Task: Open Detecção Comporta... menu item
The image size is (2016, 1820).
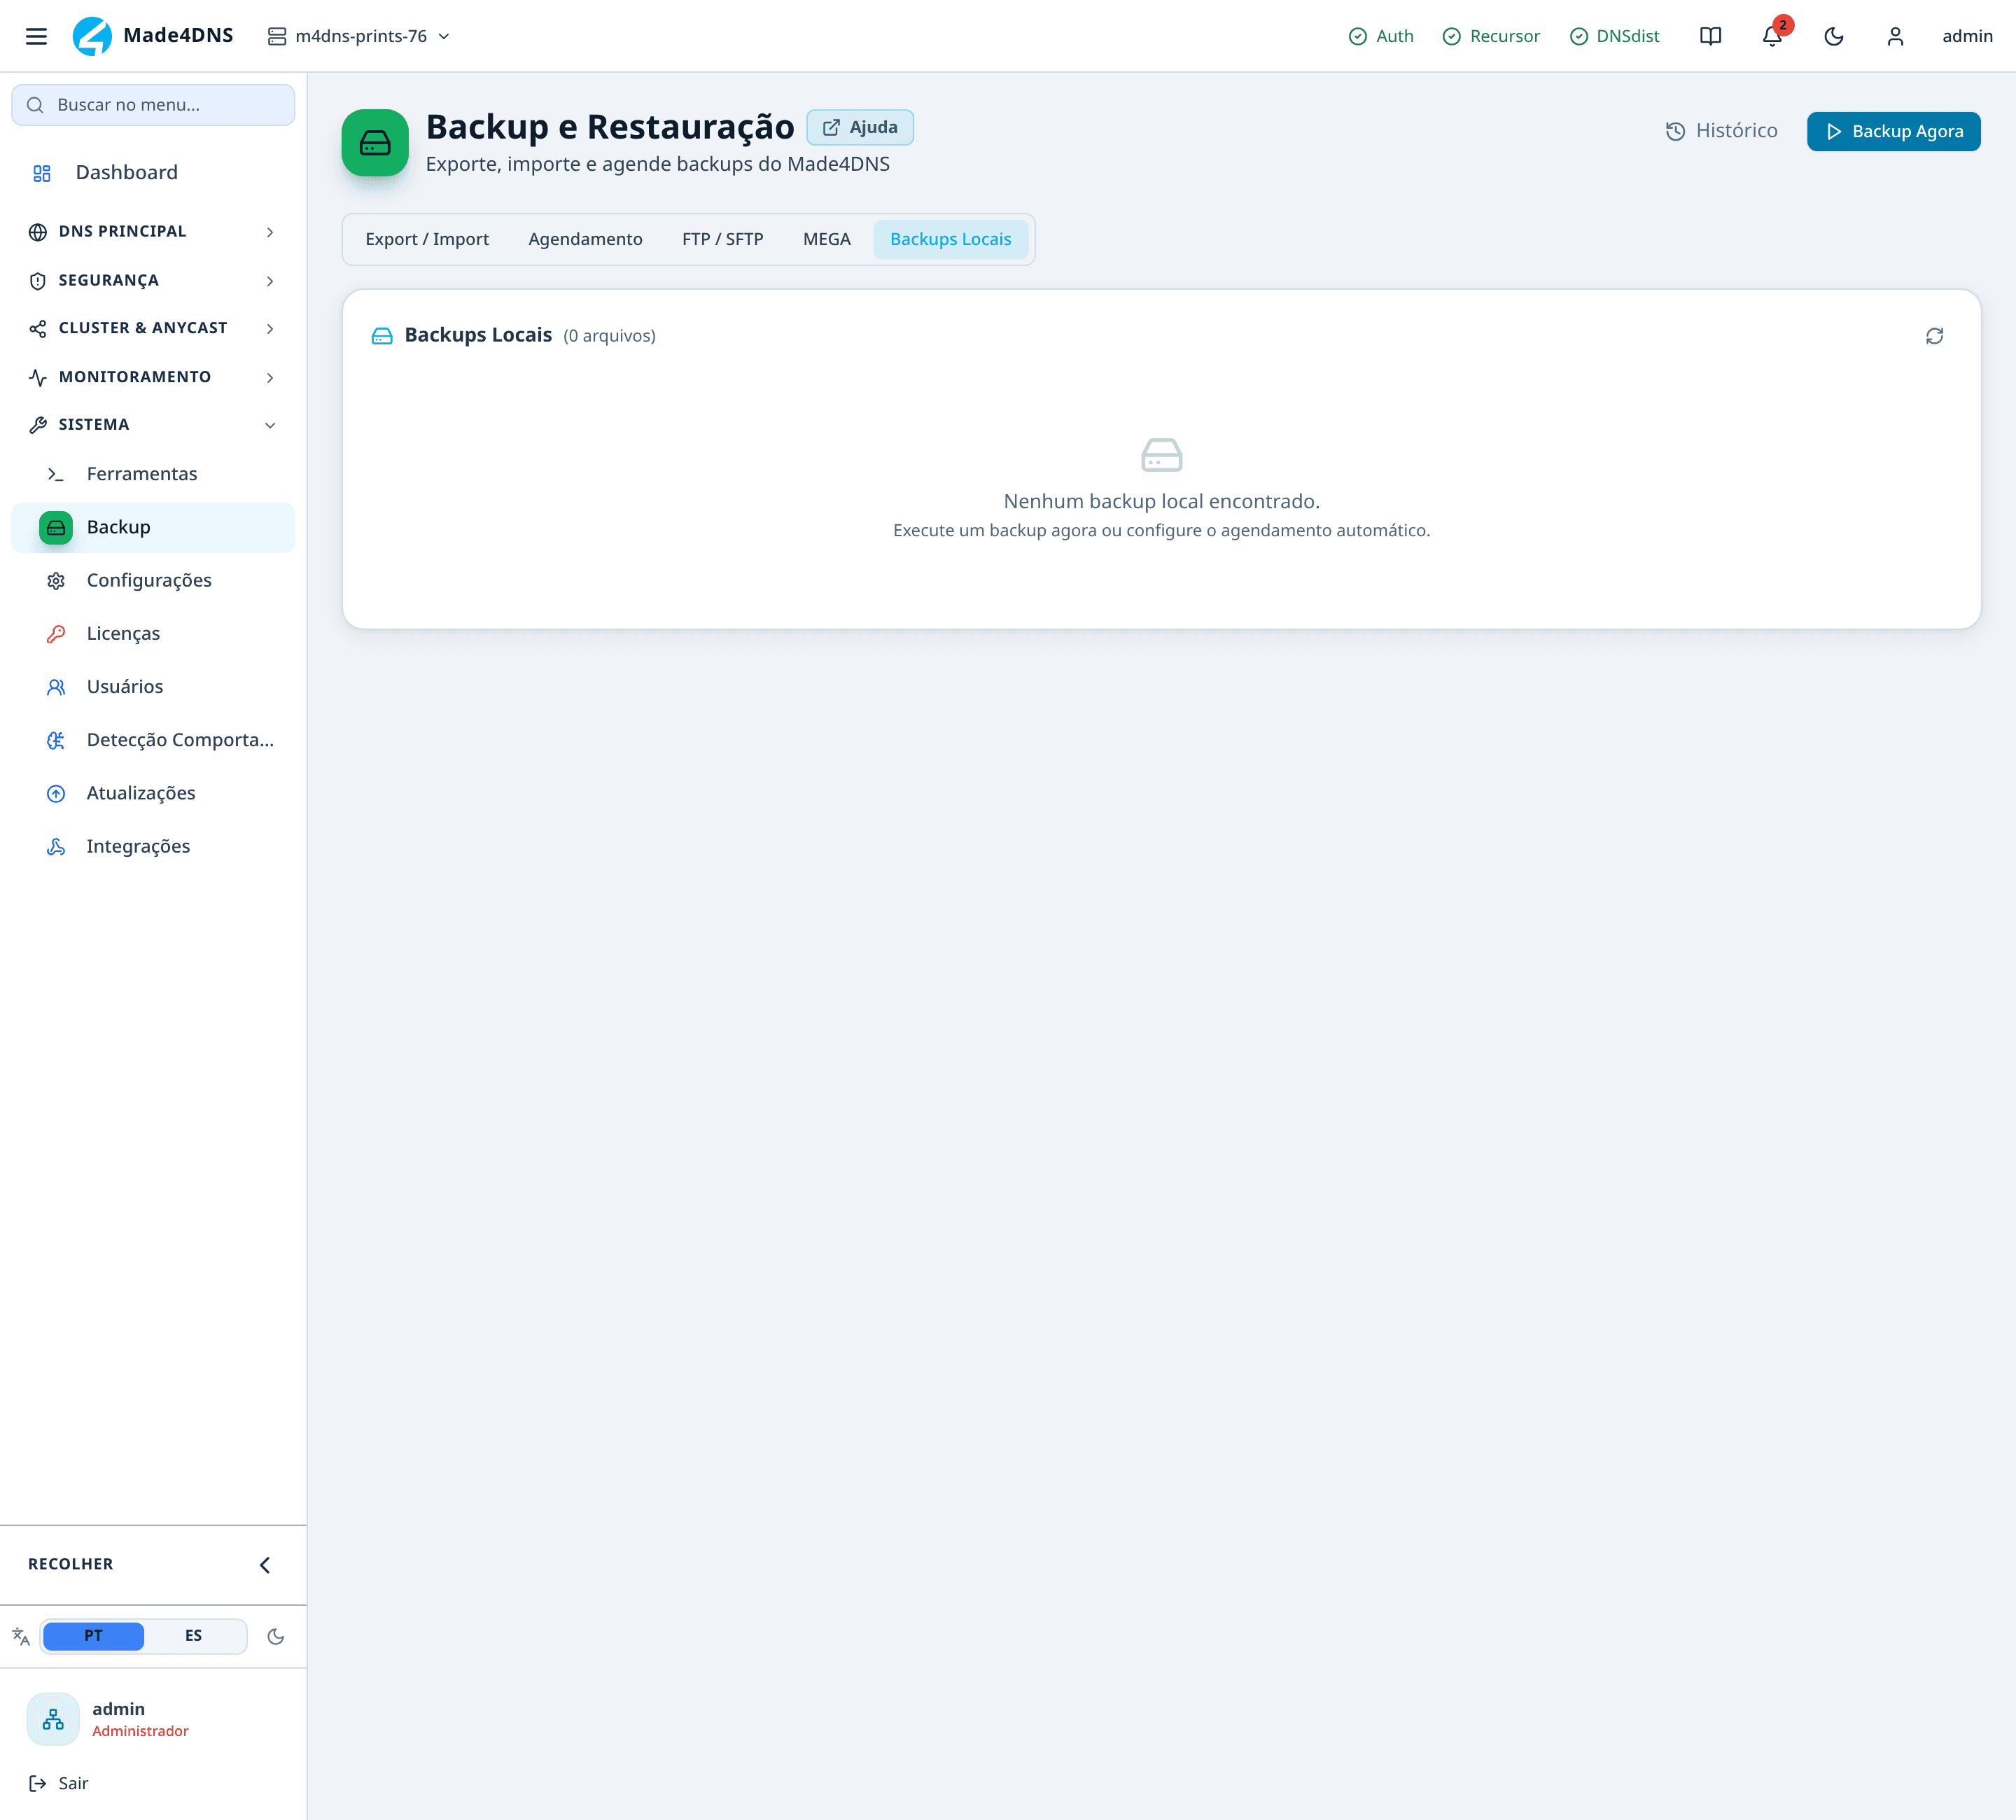Action: click(153, 740)
